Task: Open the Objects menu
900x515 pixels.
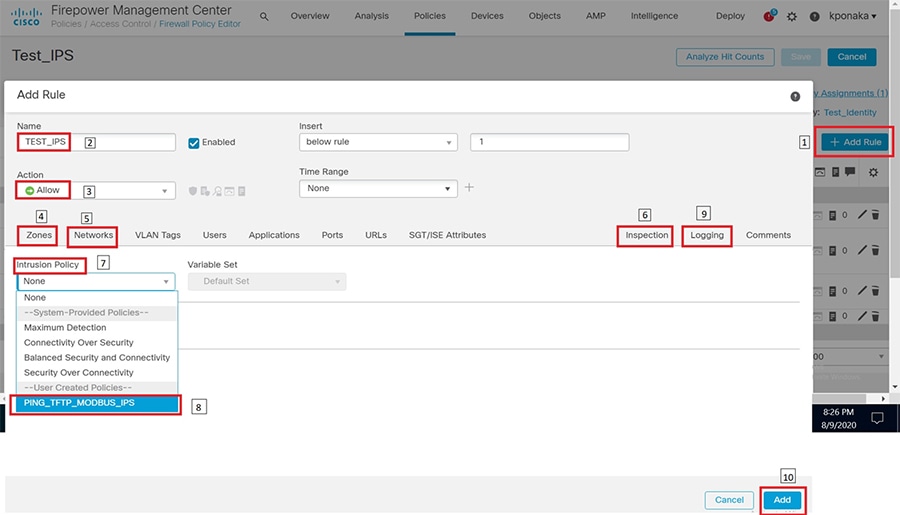Action: coord(545,16)
